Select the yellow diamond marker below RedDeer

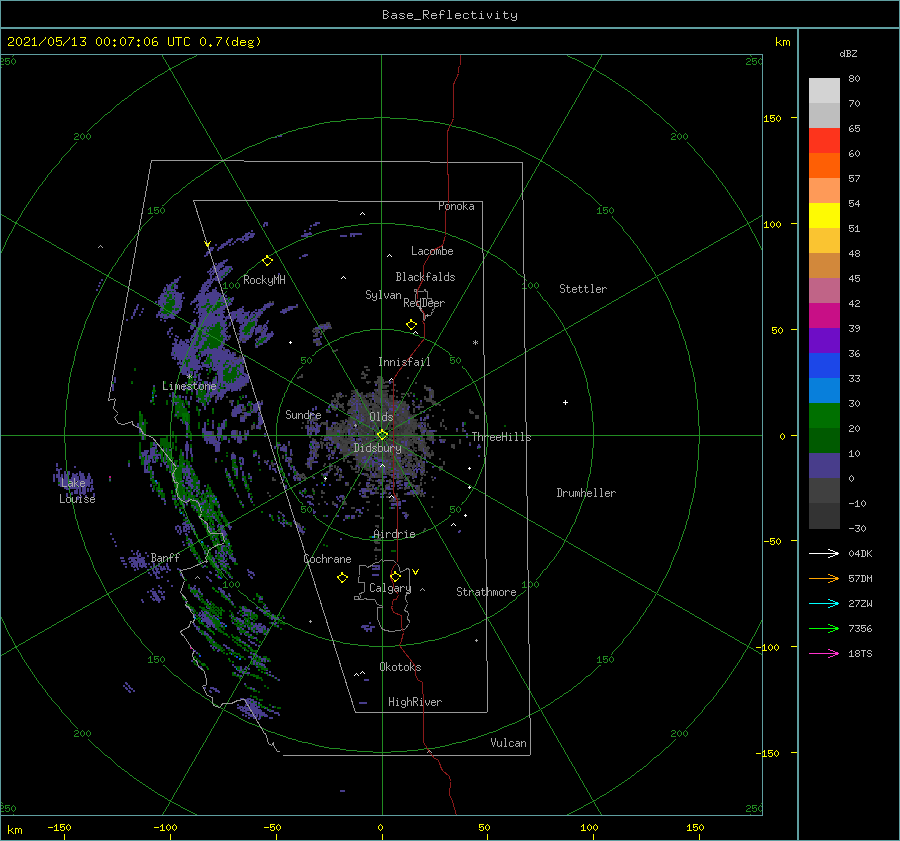tap(412, 324)
